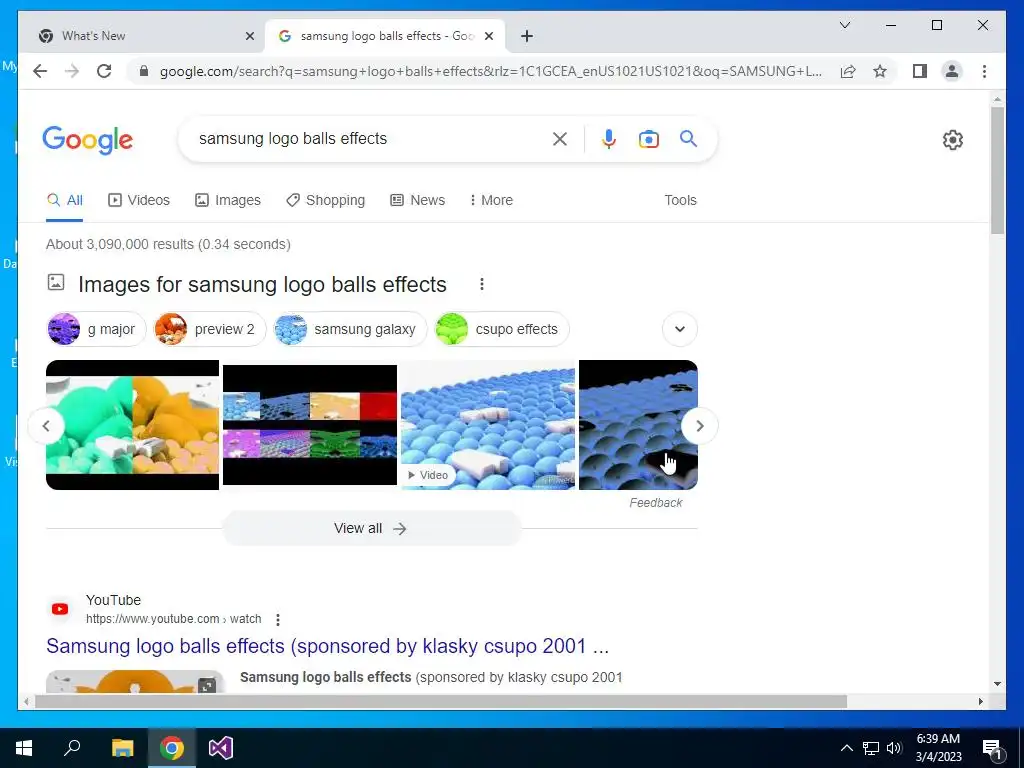This screenshot has width=1024, height=768.
Task: Open Visual Studio from taskbar
Action: [x=221, y=748]
